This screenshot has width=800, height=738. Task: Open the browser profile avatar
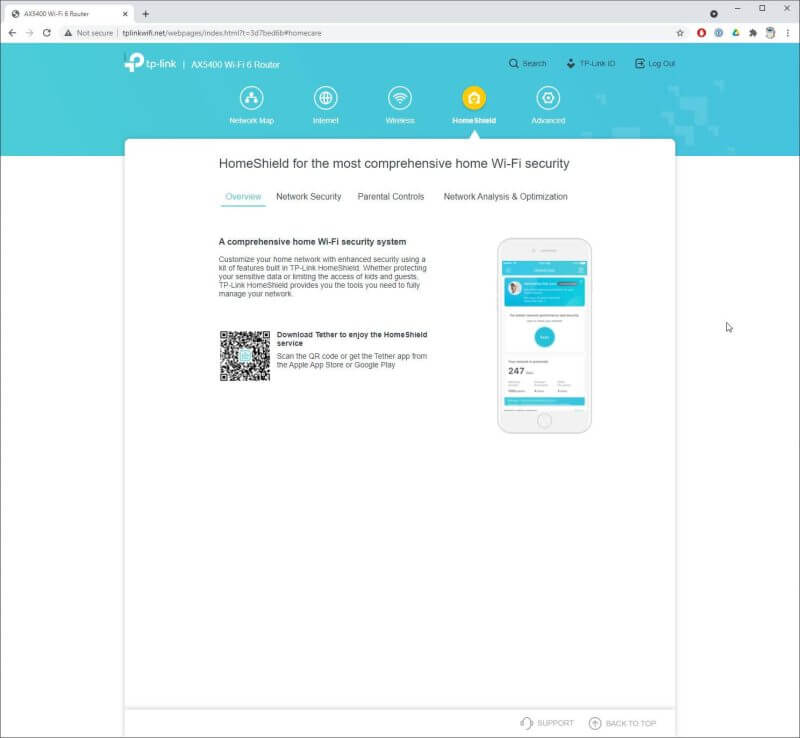(x=770, y=33)
